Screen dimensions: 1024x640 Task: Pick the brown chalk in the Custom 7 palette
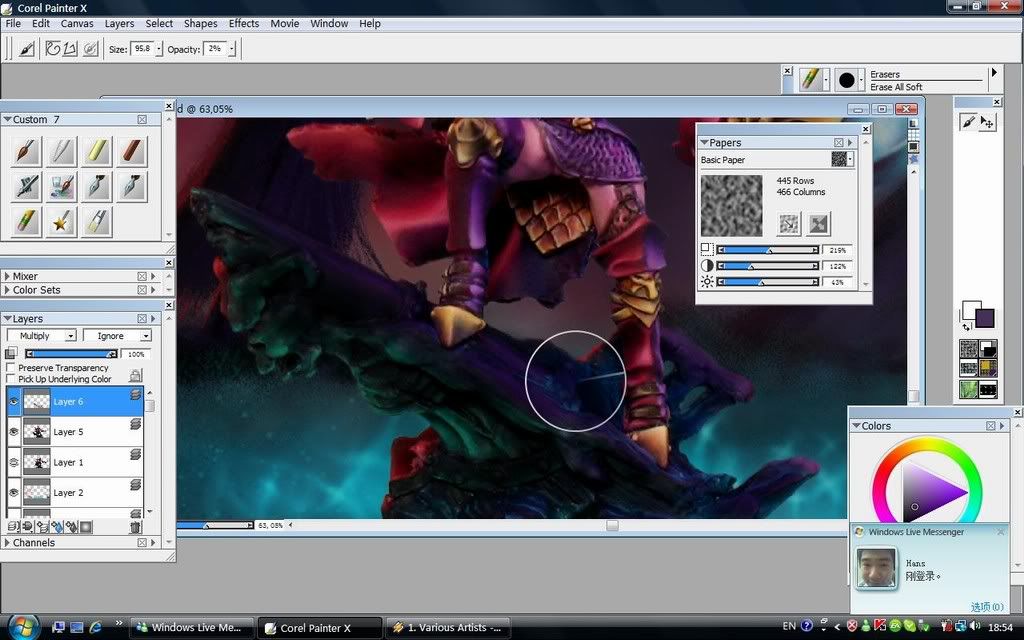coord(131,152)
